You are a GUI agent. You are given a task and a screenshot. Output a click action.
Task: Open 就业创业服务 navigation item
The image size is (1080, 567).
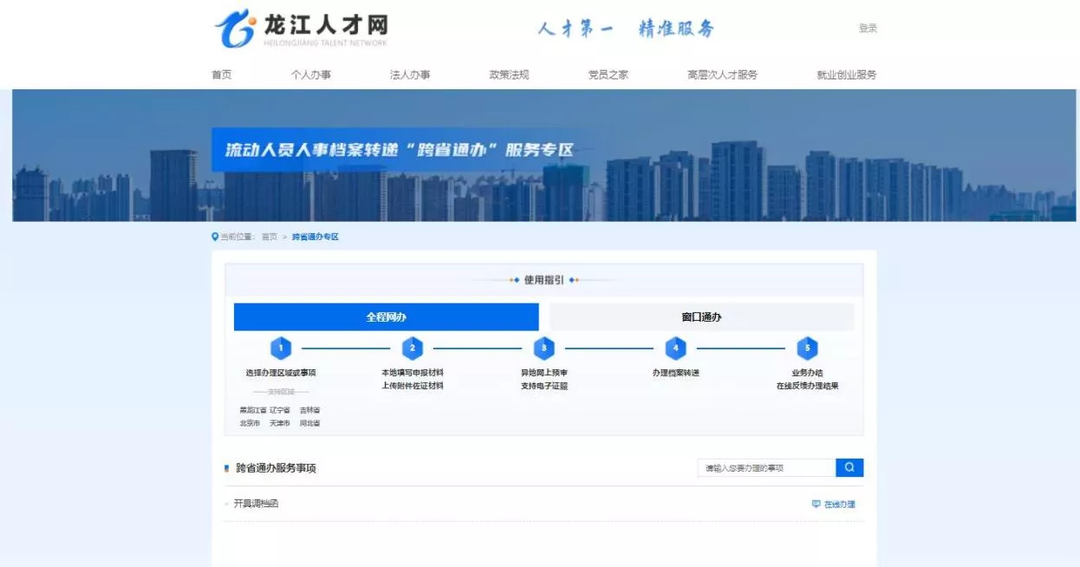(x=846, y=75)
